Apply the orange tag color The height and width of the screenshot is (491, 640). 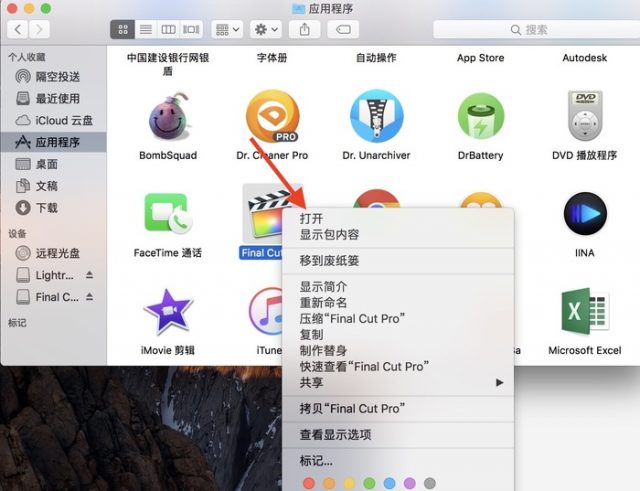click(329, 483)
